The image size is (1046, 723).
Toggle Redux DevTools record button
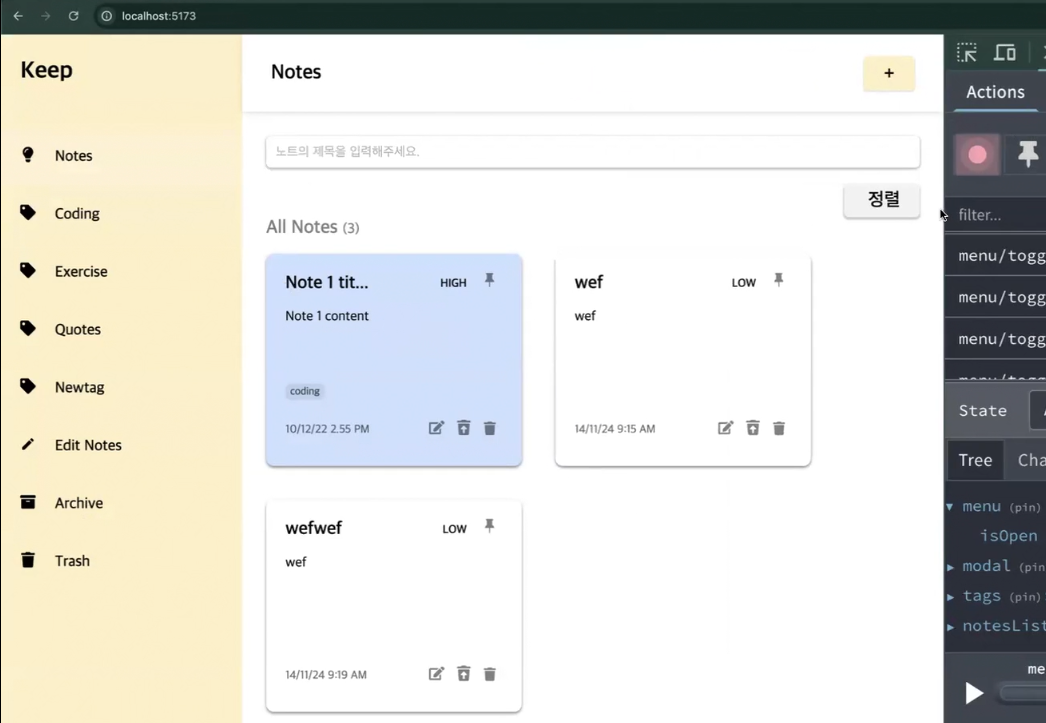pos(977,155)
